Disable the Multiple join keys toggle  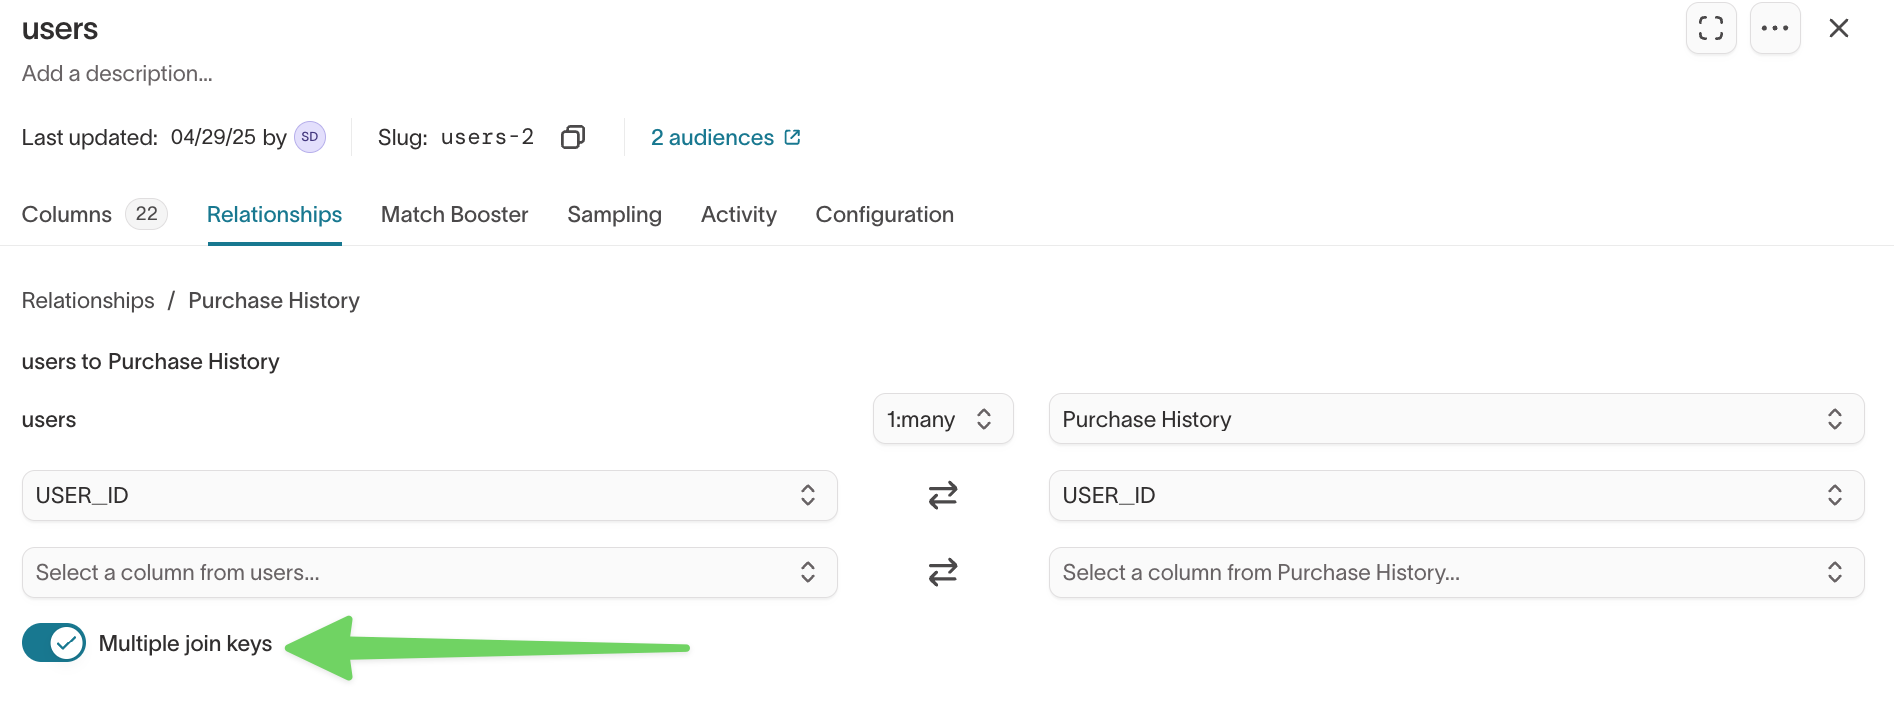point(54,643)
